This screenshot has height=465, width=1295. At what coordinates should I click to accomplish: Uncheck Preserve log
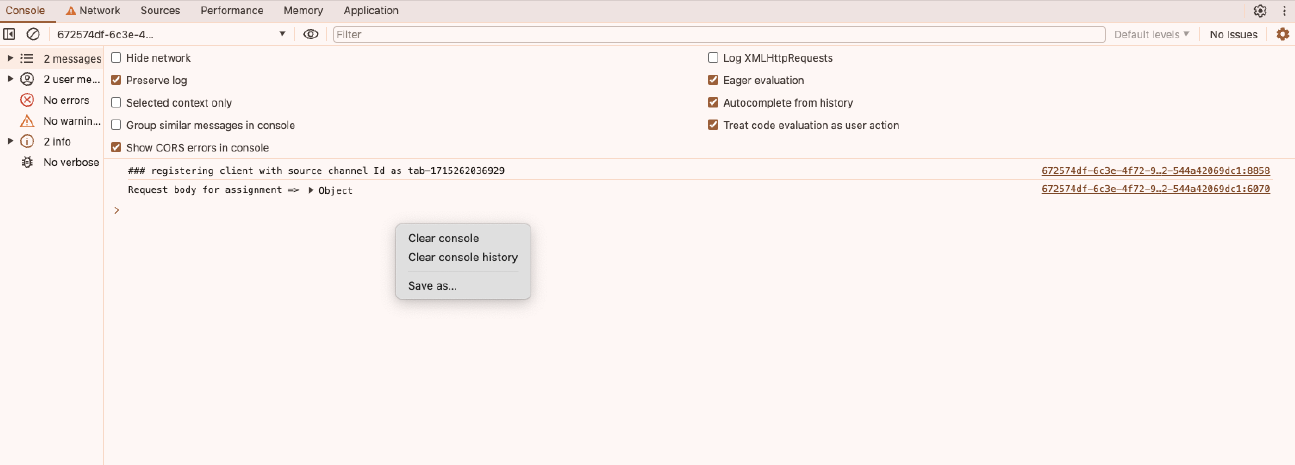tap(116, 80)
